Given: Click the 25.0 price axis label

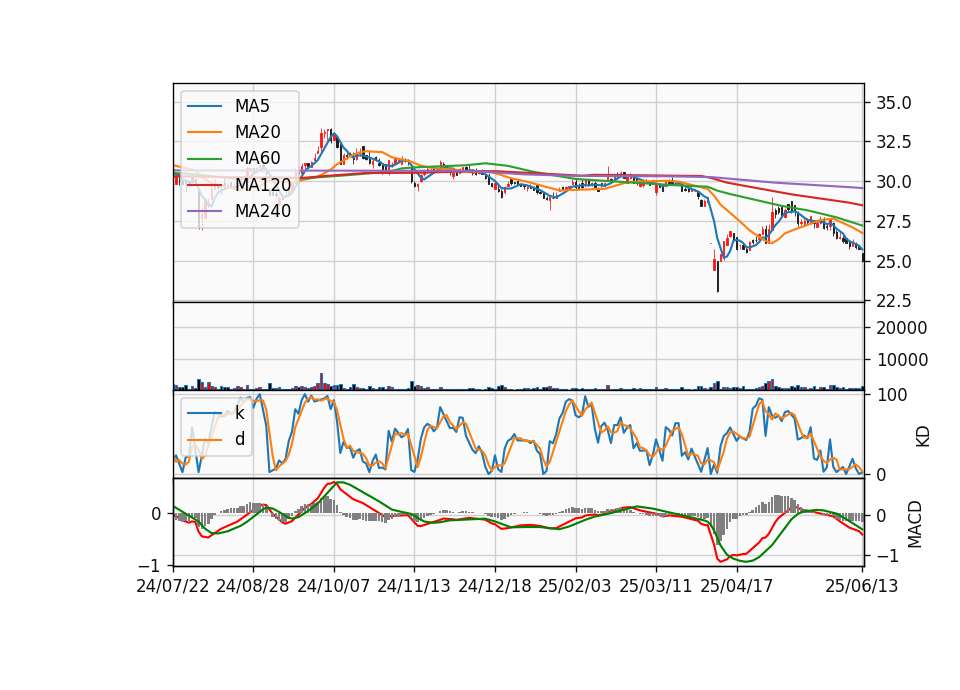Looking at the screenshot, I should [893, 261].
